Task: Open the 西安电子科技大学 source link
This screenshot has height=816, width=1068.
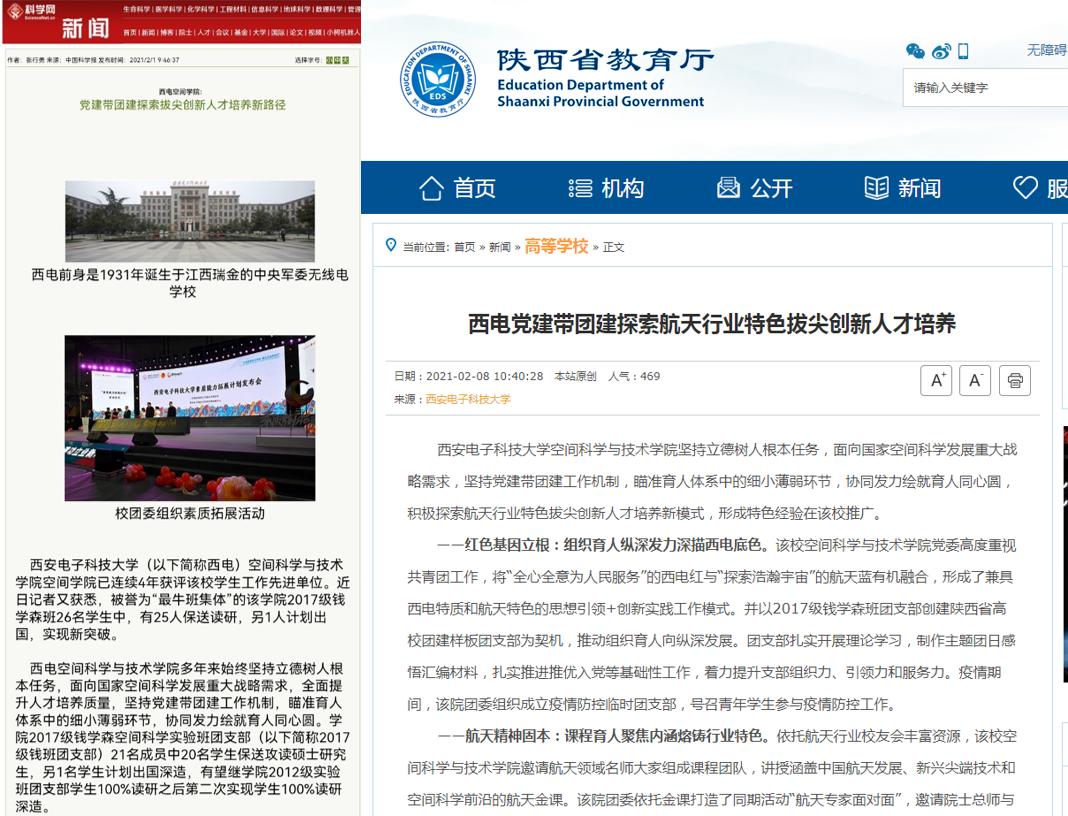Action: (x=468, y=399)
